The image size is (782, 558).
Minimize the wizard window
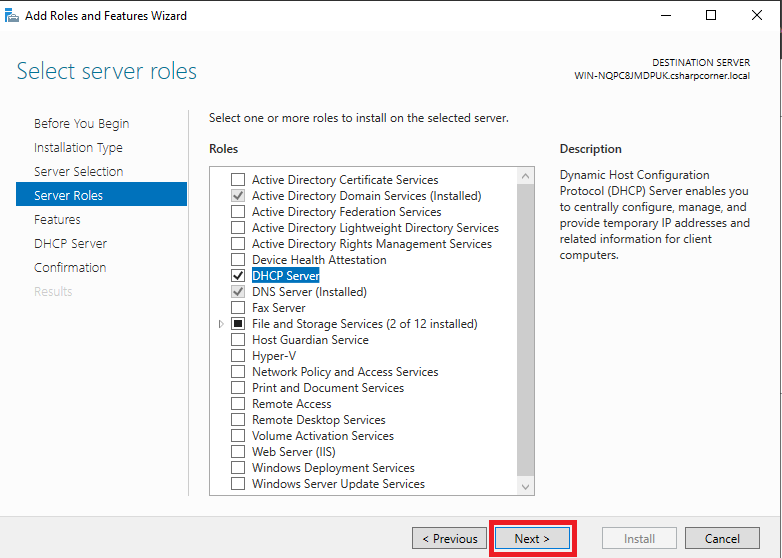click(664, 15)
